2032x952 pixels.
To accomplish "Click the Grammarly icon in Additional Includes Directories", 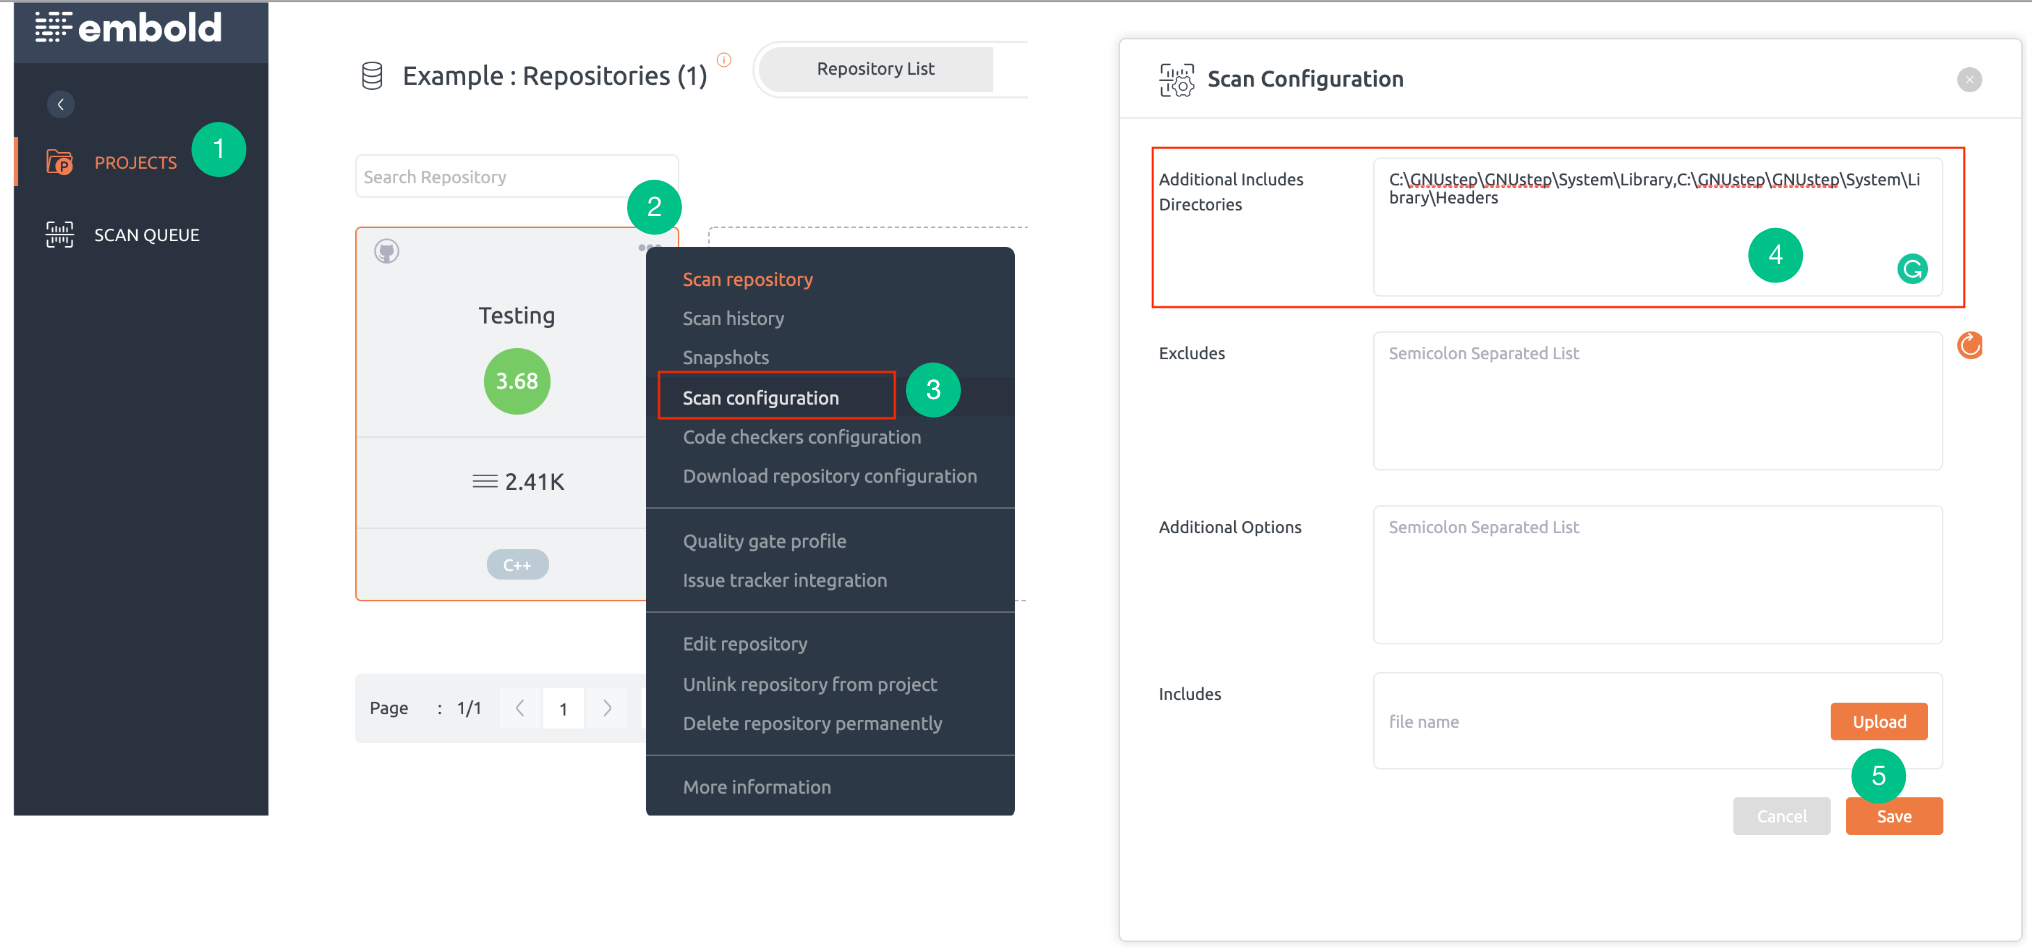I will (x=1913, y=268).
